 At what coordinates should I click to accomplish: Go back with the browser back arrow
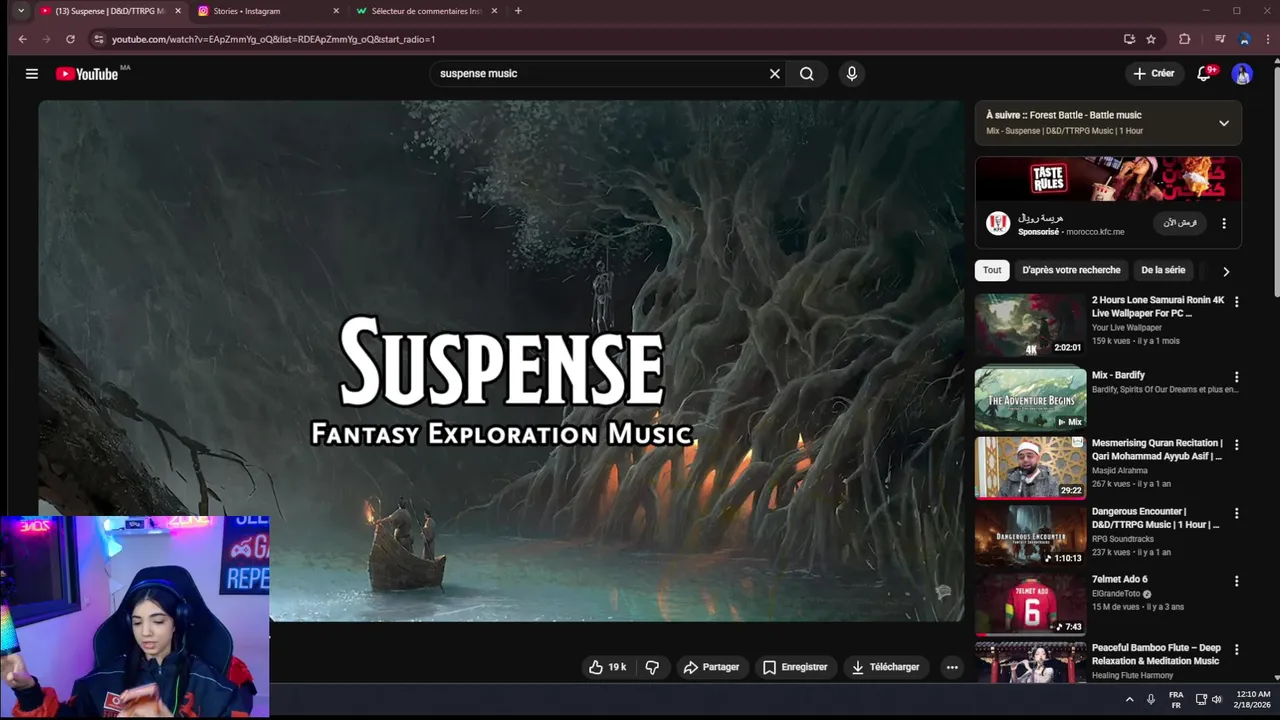pyautogui.click(x=22, y=39)
